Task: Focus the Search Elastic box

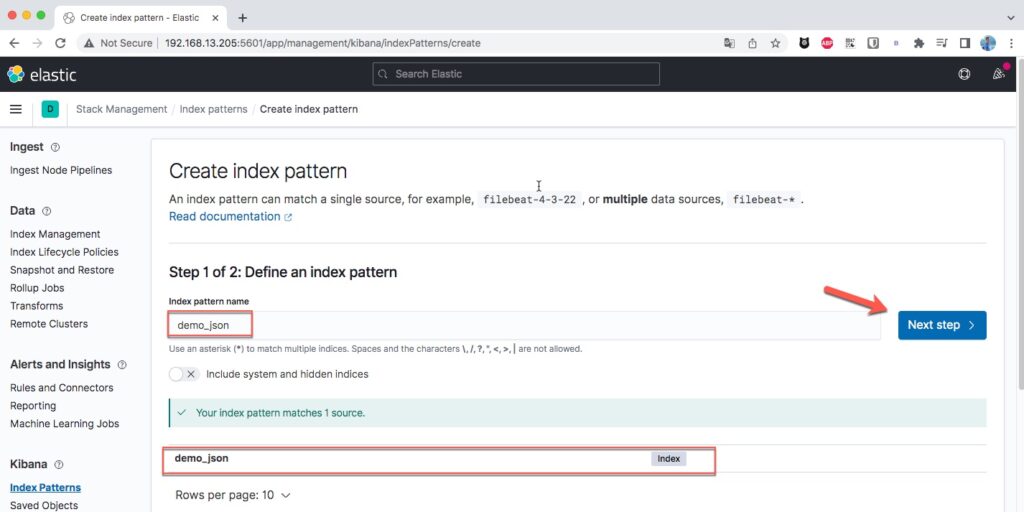Action: 516,74
